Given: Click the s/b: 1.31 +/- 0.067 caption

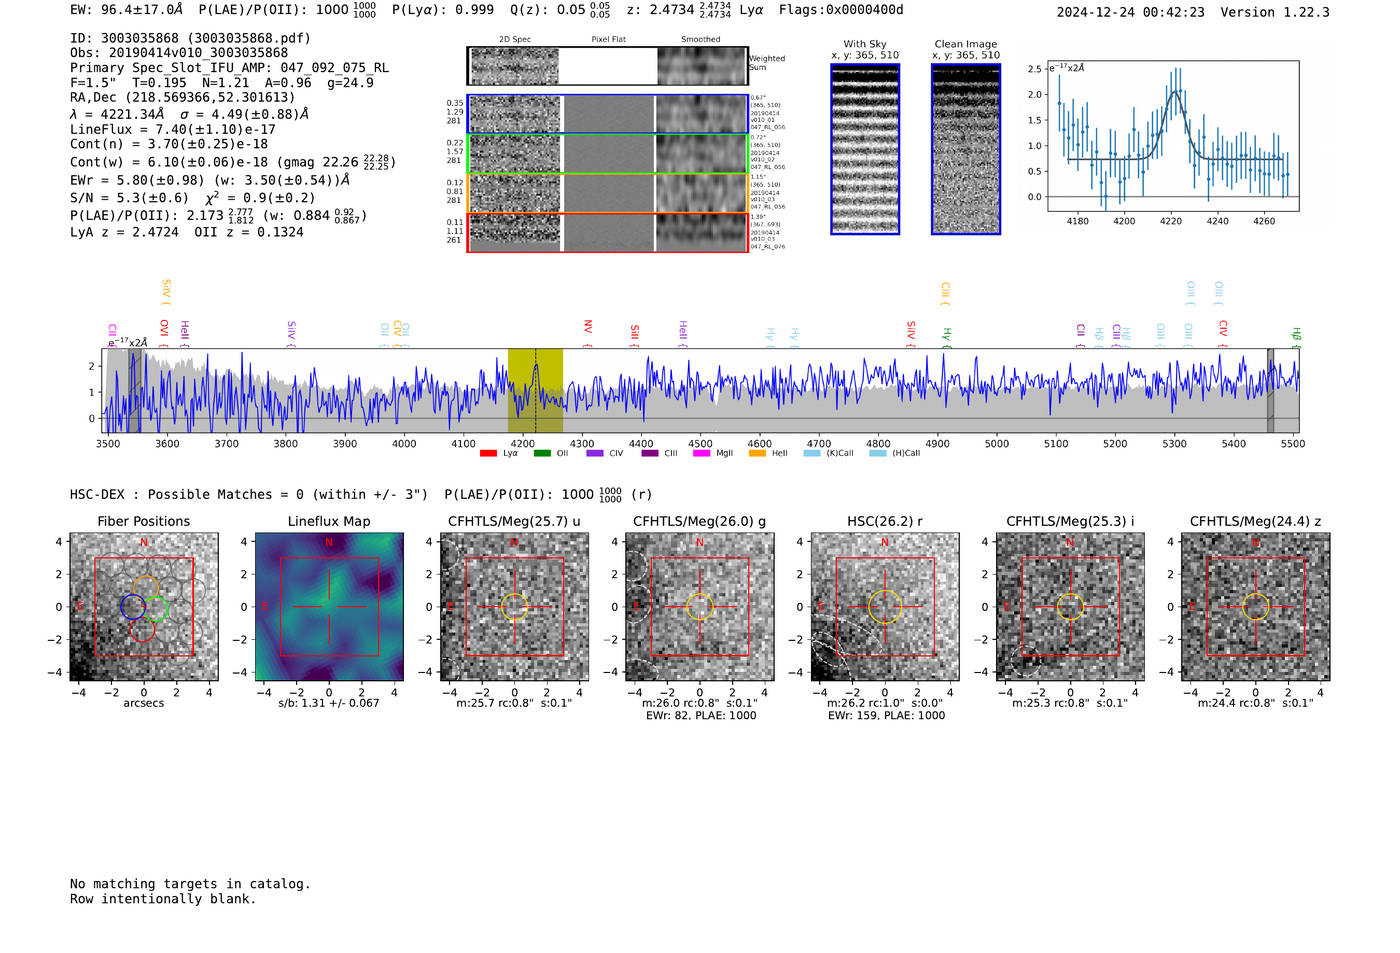Looking at the screenshot, I should point(329,703).
